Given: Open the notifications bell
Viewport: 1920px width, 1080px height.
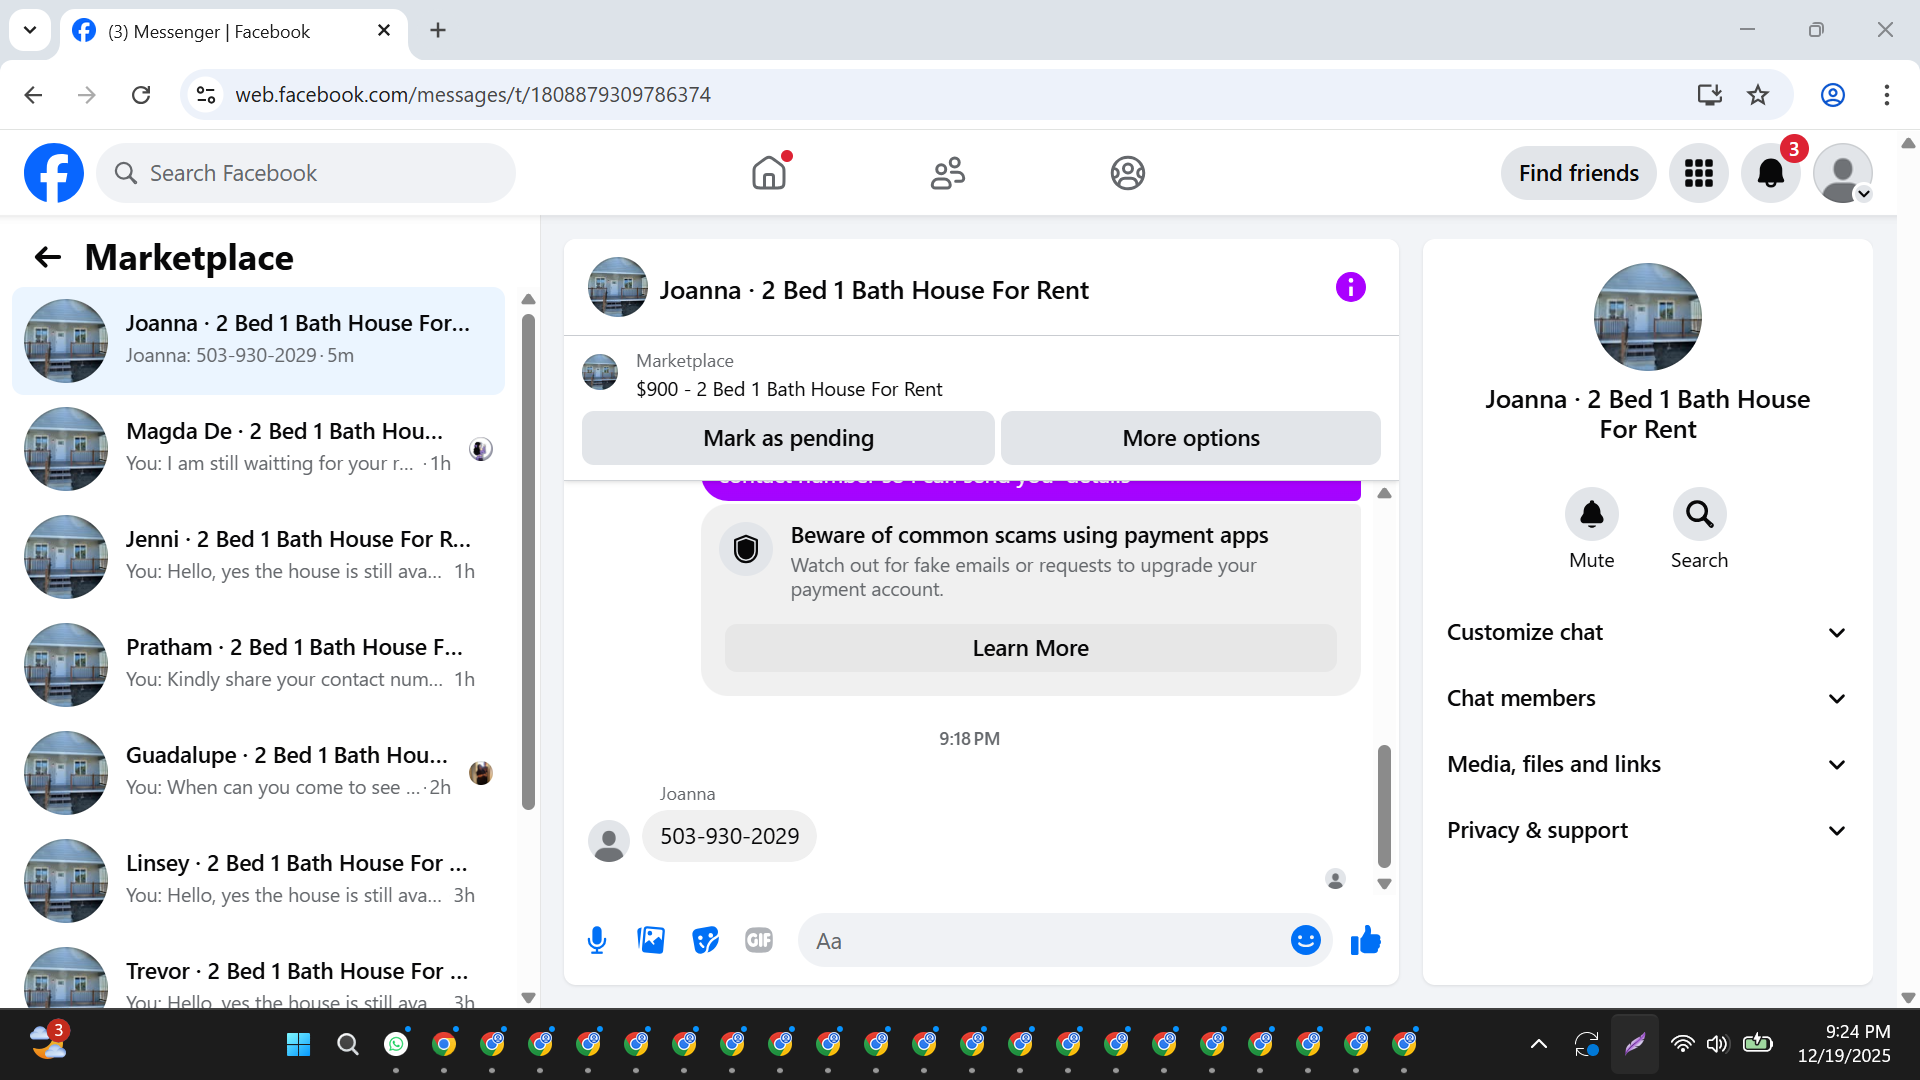Looking at the screenshot, I should 1770,173.
